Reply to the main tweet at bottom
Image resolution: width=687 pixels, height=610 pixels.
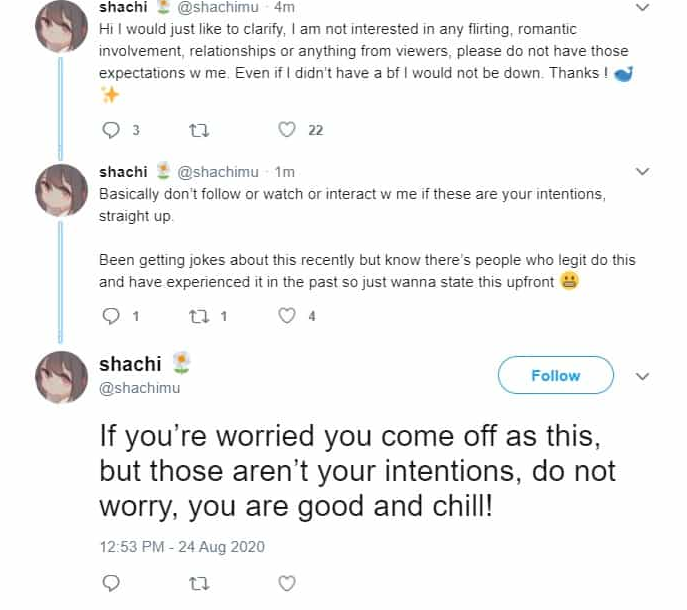(111, 582)
